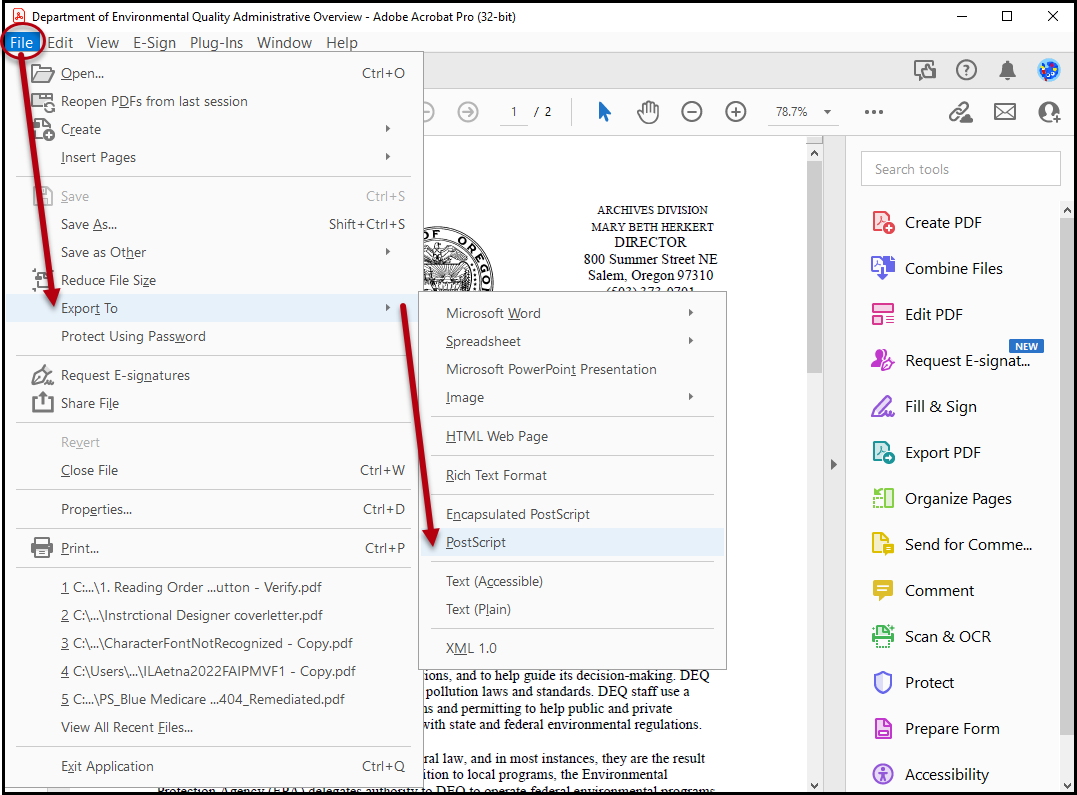Image resolution: width=1077 pixels, height=795 pixels.
Task: Go to next page arrow icon
Action: (x=468, y=111)
